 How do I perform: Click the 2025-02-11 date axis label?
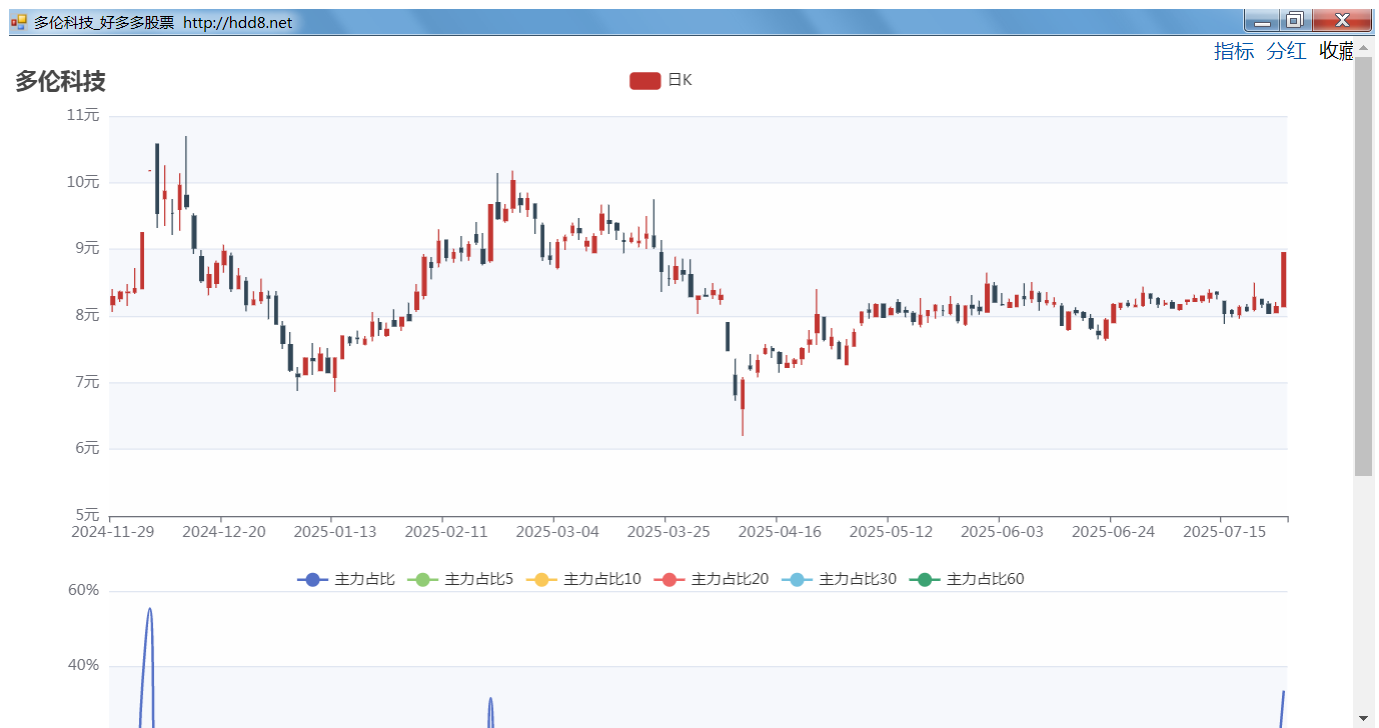[x=446, y=532]
